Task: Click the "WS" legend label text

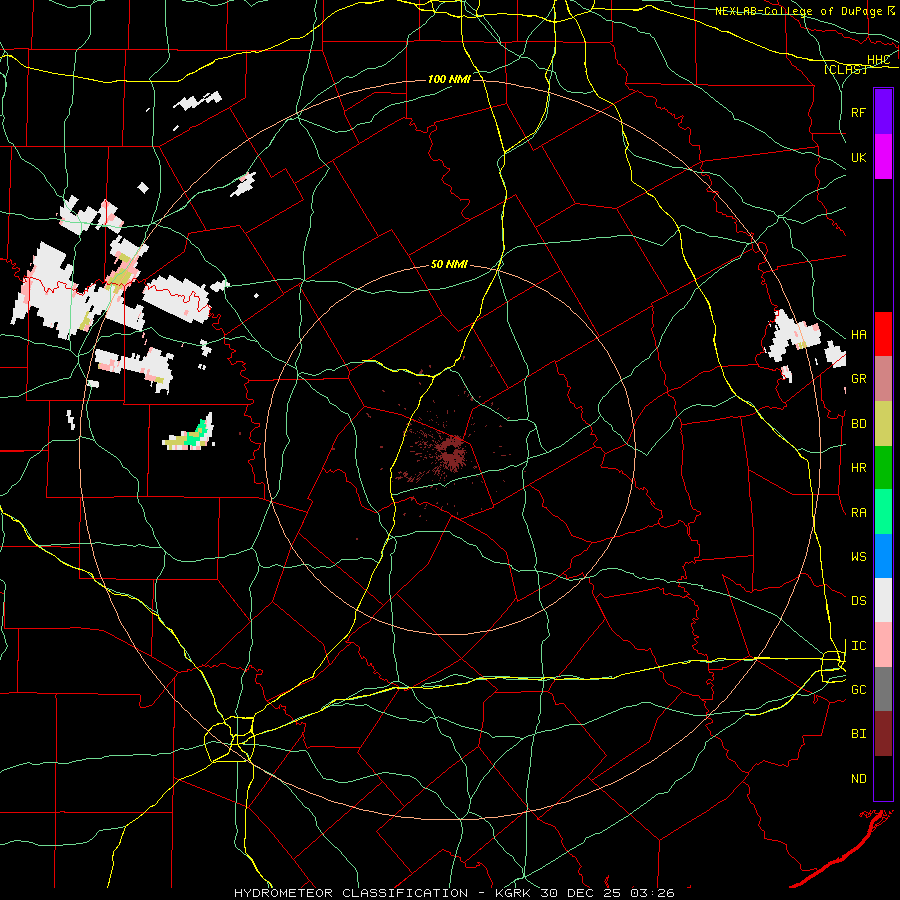Action: pos(858,557)
